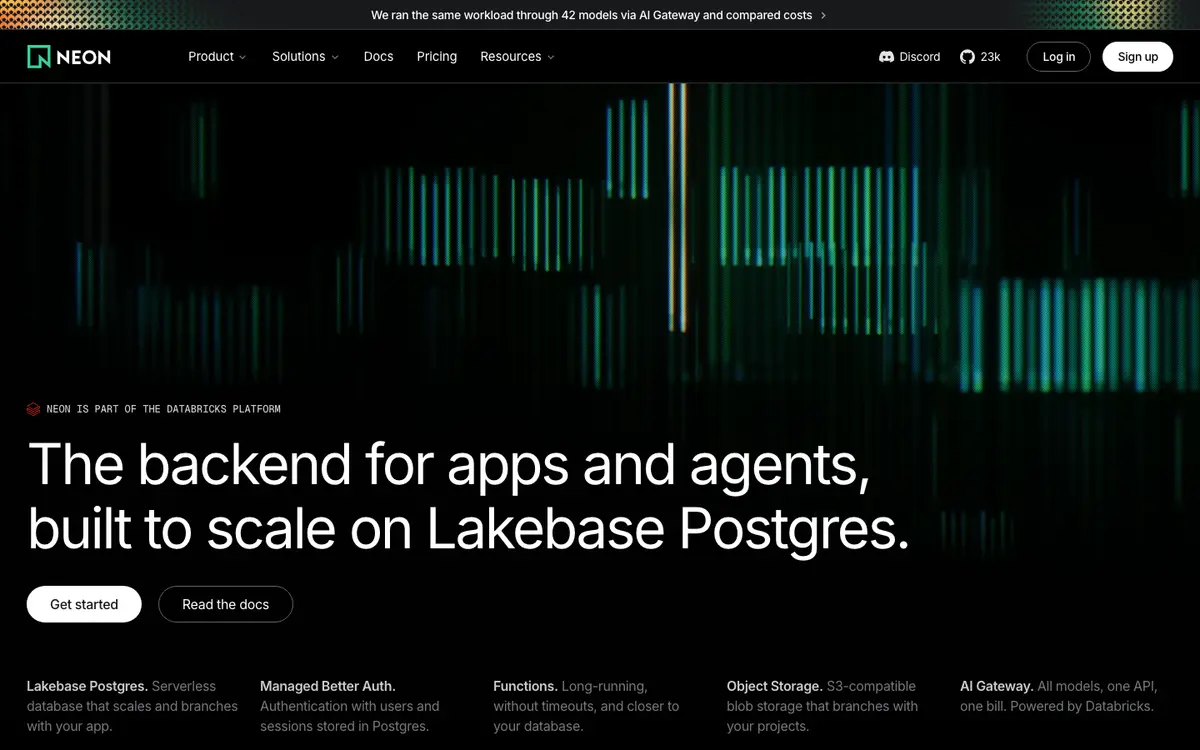Click the 23k GitHub stars count
The width and height of the screenshot is (1200, 750).
pos(990,57)
